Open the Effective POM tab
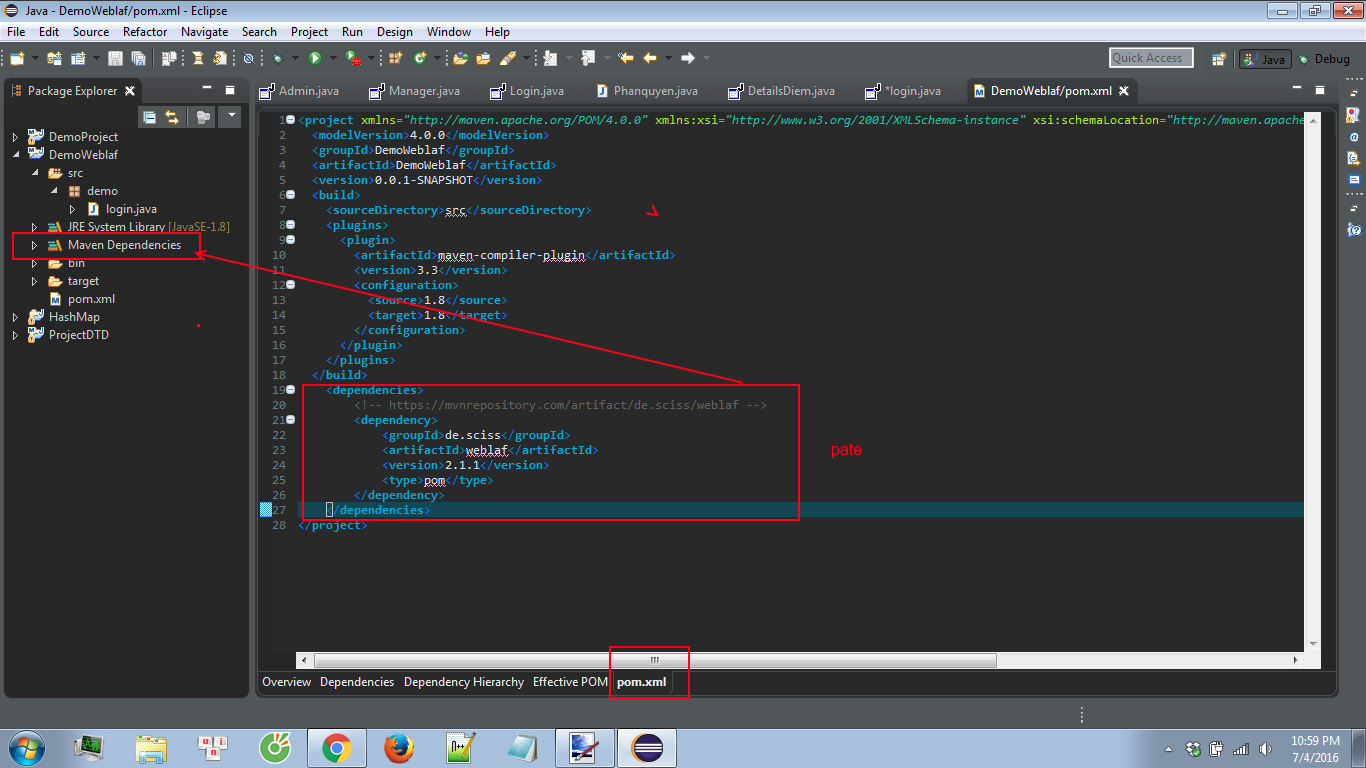 coord(570,682)
